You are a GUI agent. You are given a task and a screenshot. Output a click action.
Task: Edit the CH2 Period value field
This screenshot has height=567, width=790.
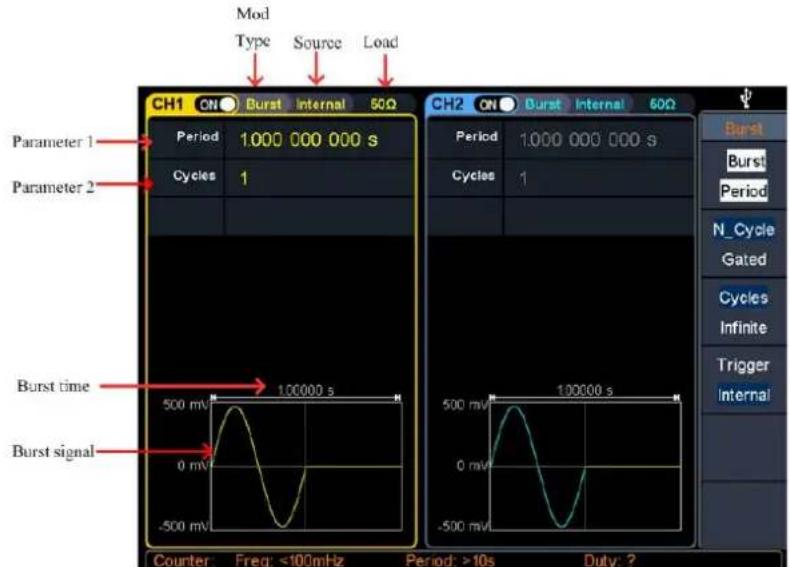[x=599, y=140]
